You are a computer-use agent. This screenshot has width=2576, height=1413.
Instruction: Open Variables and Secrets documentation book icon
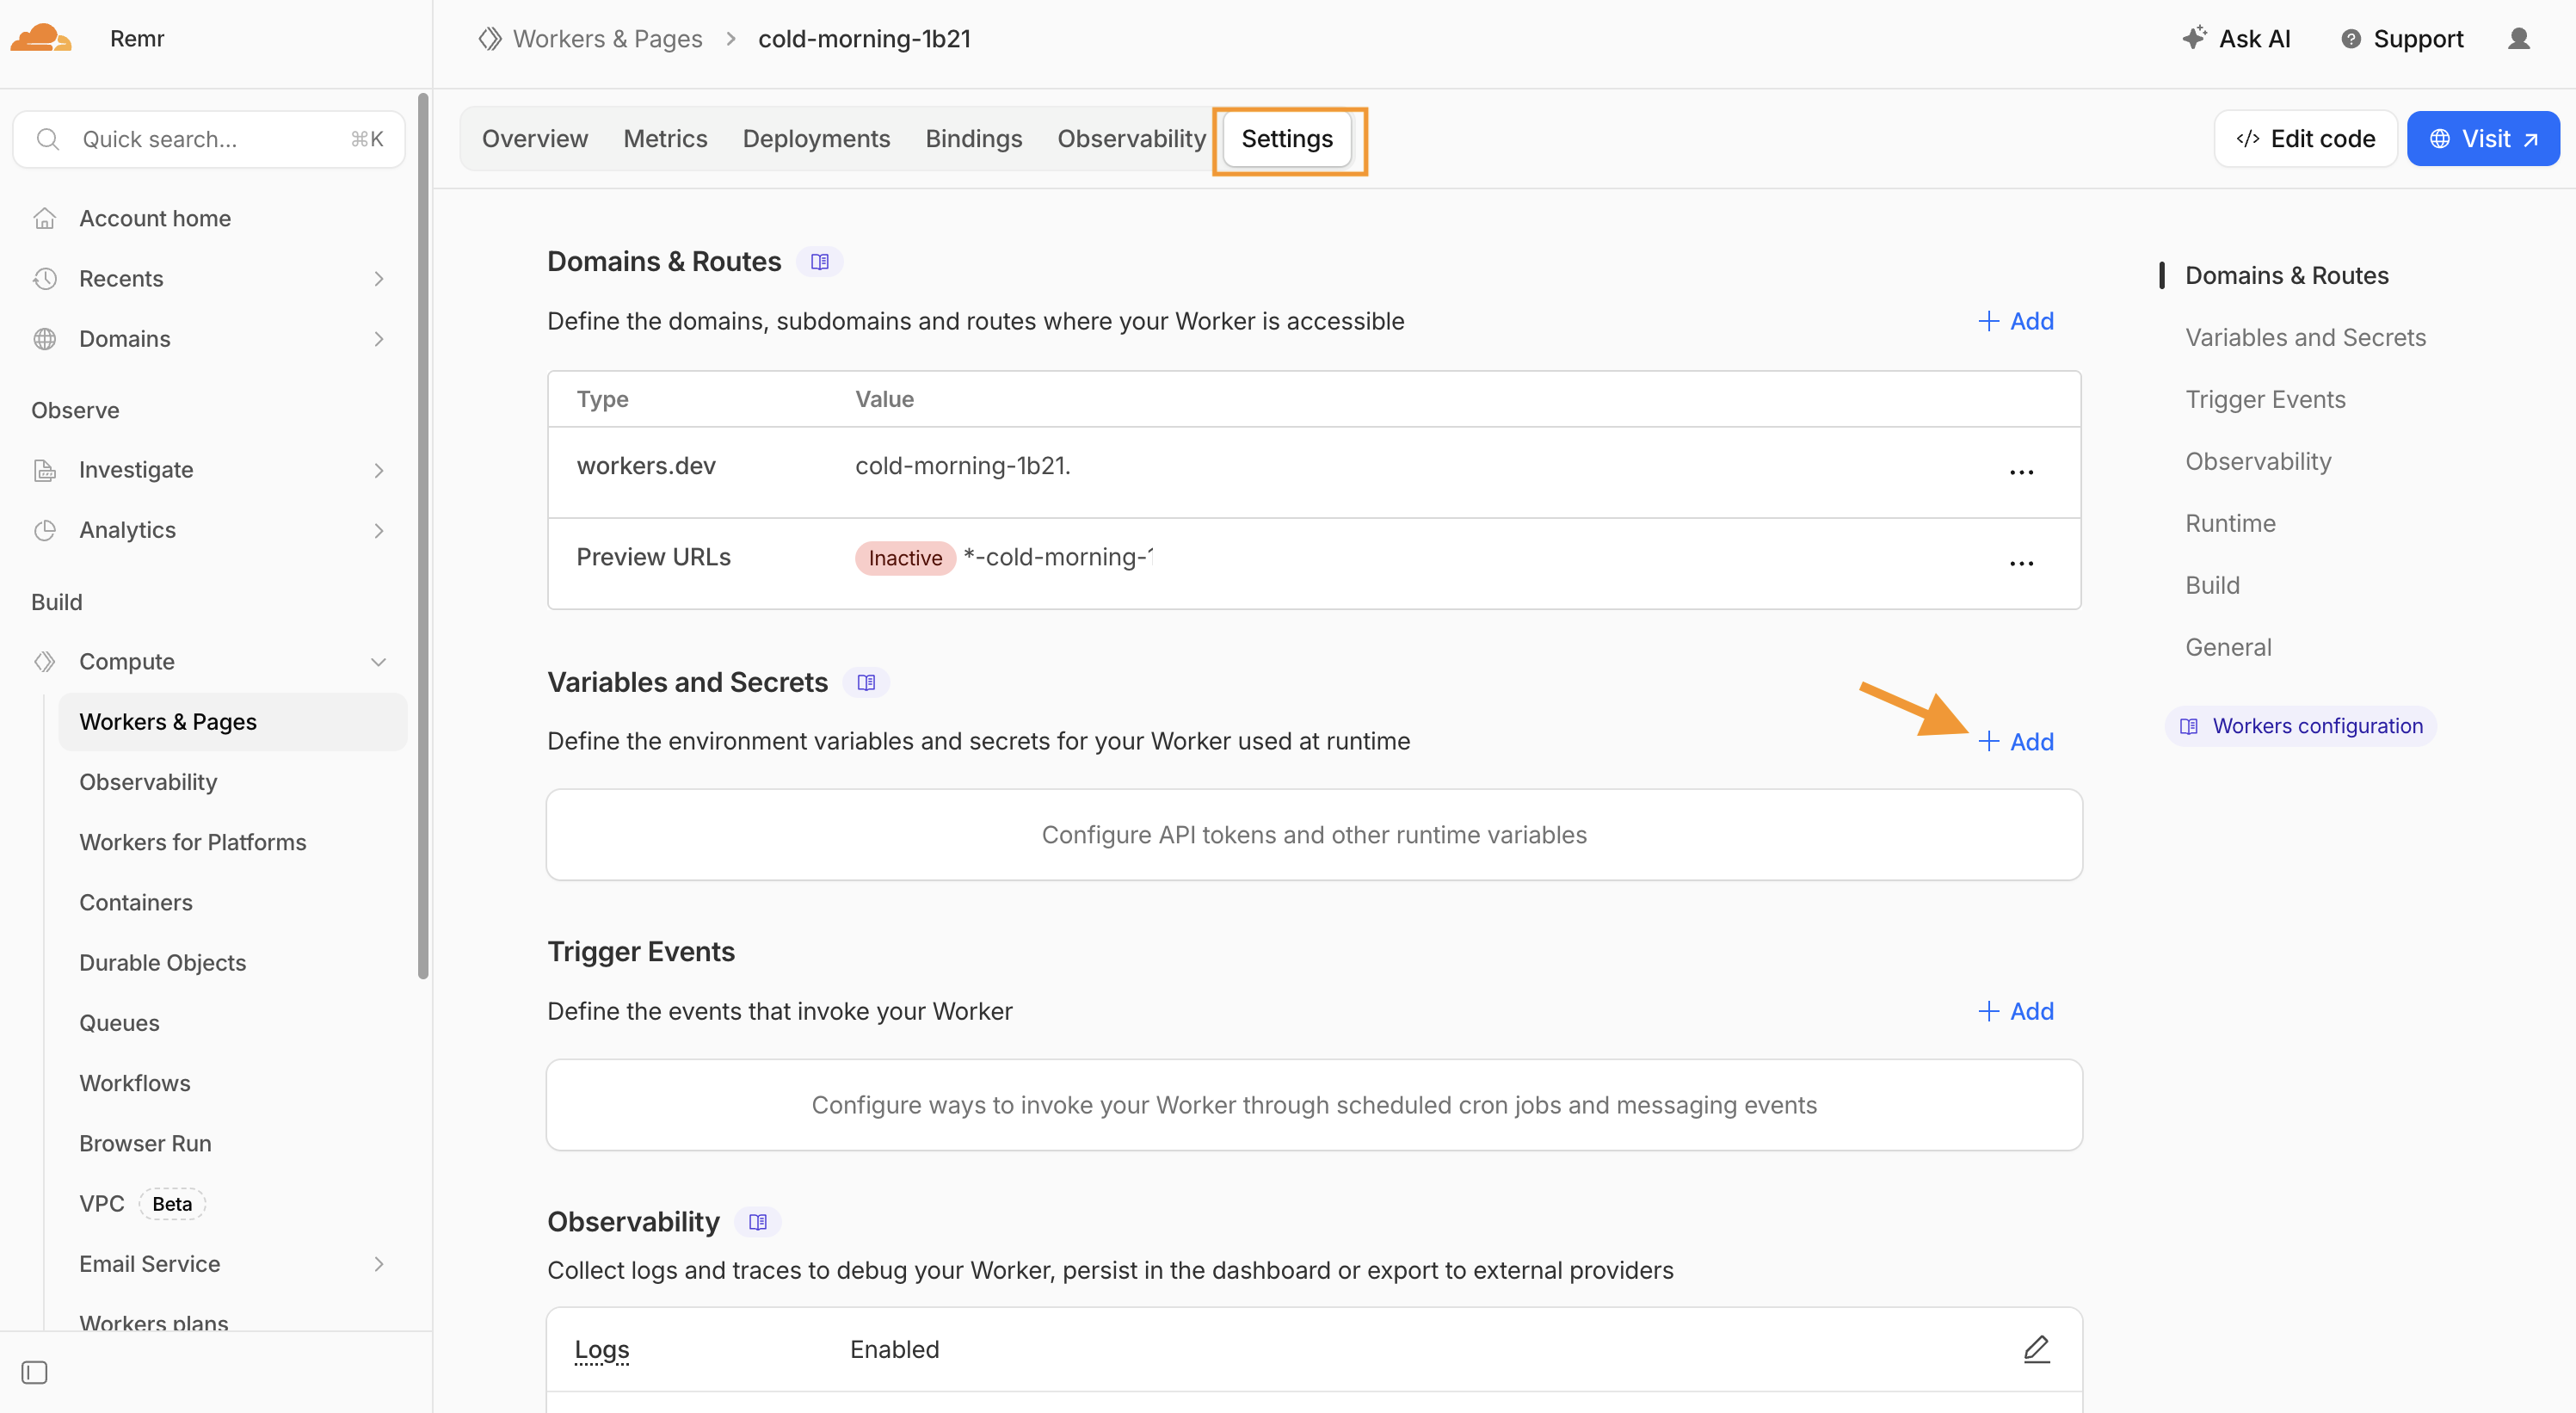(x=866, y=682)
